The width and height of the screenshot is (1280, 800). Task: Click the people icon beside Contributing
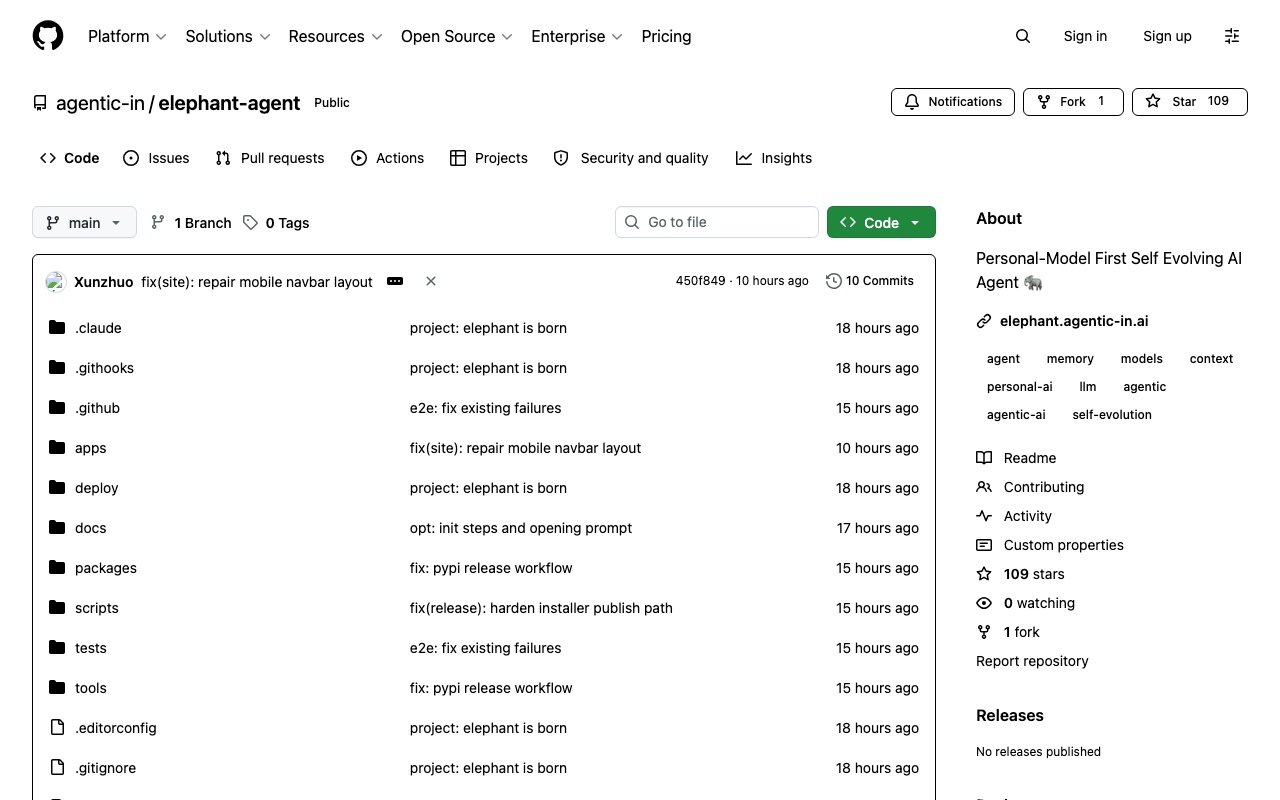[x=984, y=487]
